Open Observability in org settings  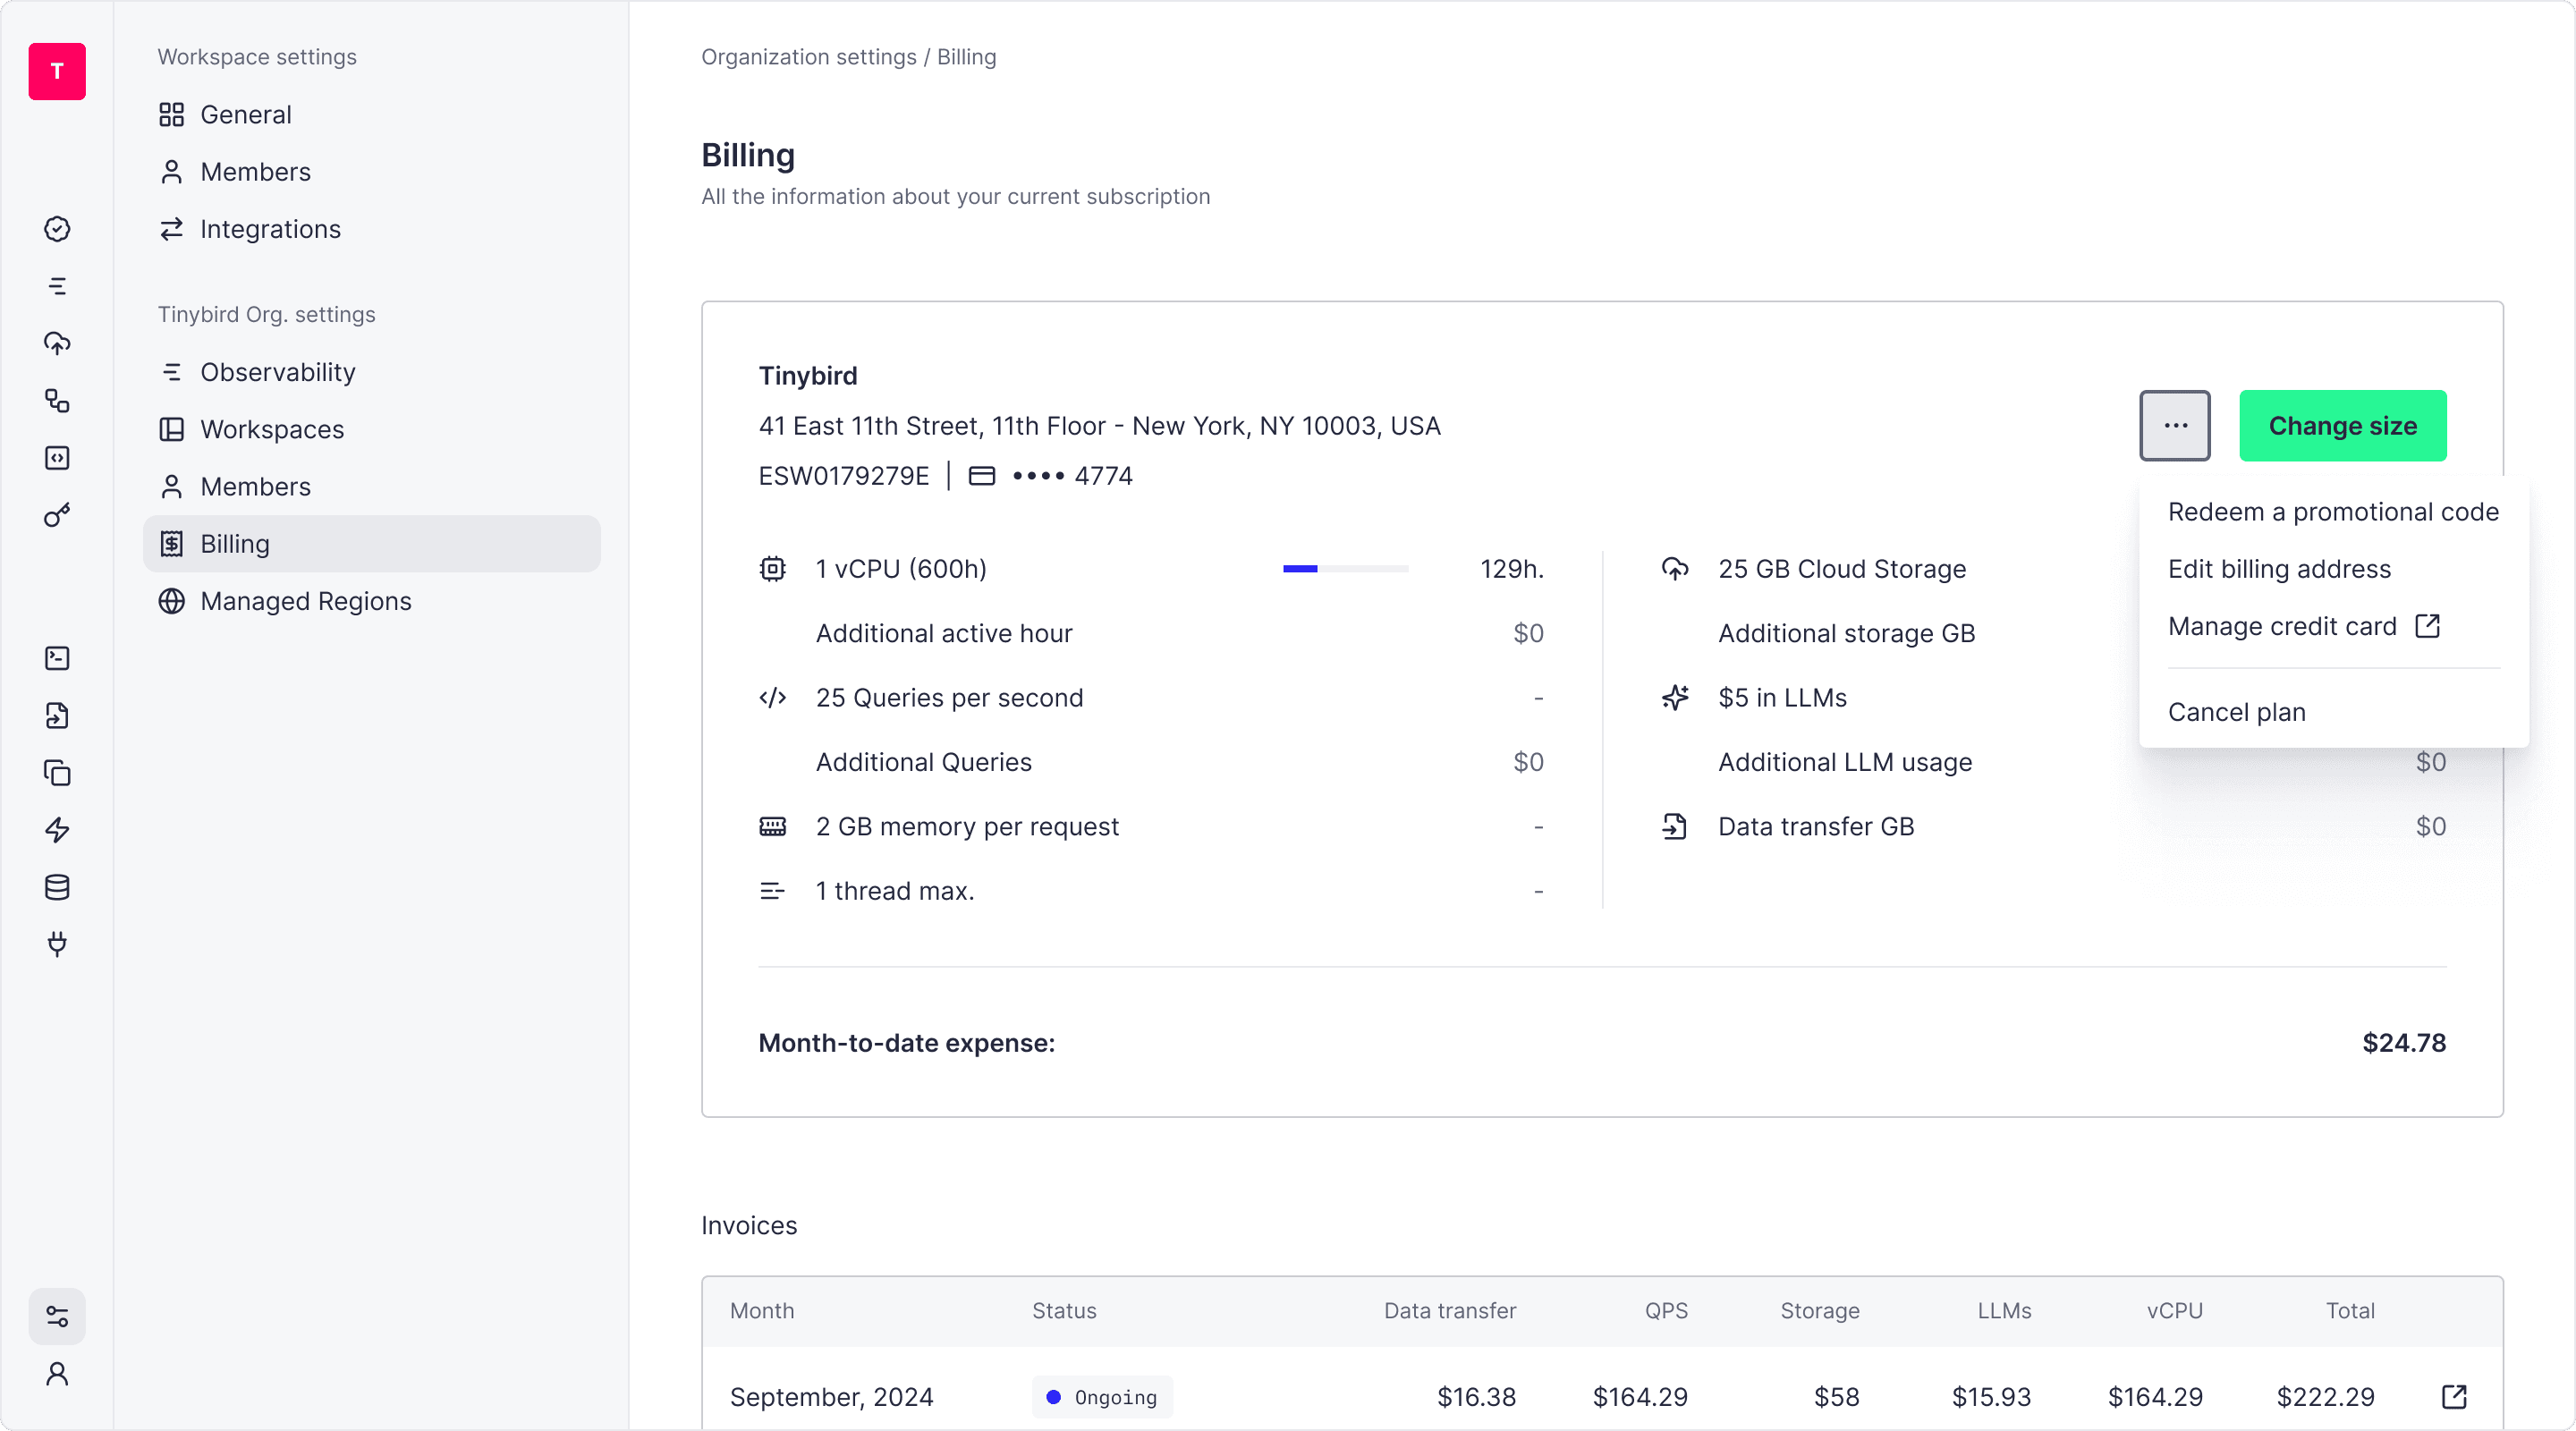click(x=277, y=372)
